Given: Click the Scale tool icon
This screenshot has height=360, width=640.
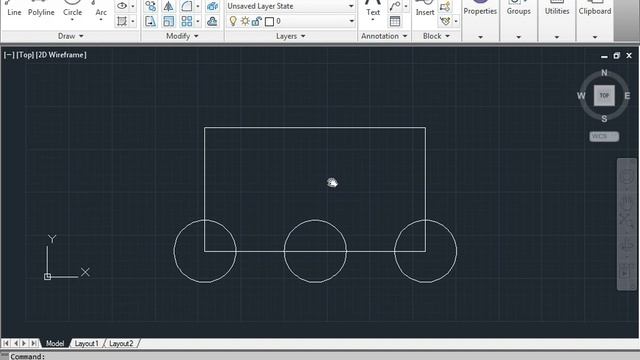Looking at the screenshot, I should click(x=168, y=21).
